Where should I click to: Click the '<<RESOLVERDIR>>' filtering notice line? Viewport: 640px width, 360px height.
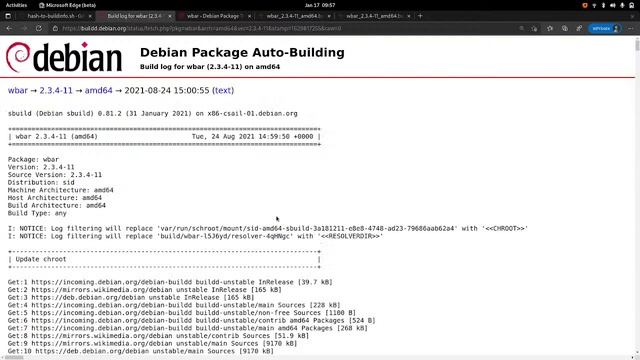click(196, 236)
